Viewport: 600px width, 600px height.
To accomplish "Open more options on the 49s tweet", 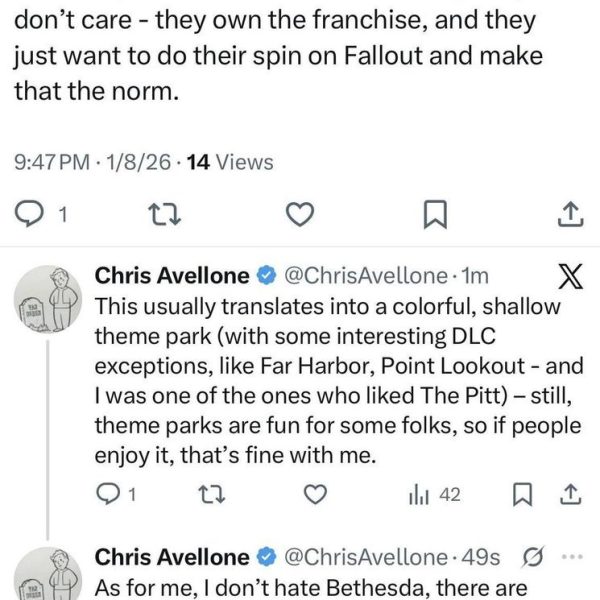I will click(571, 557).
